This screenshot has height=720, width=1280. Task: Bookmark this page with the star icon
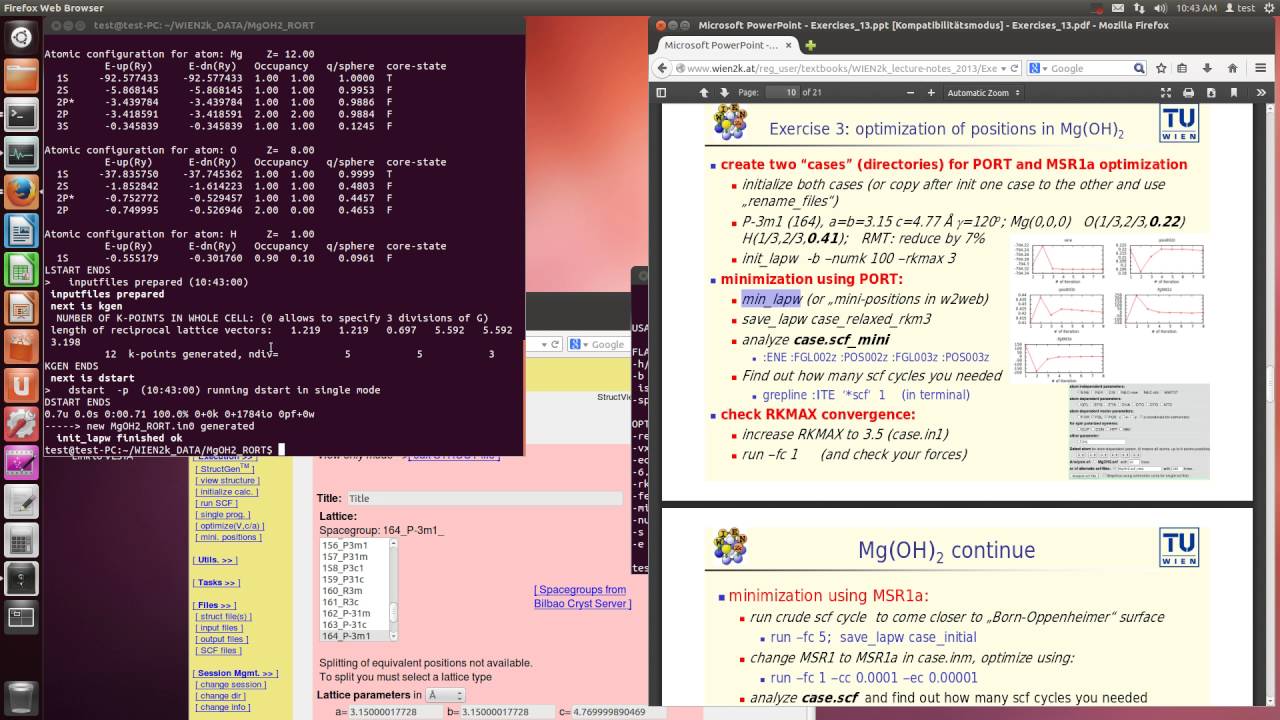[x=1161, y=68]
